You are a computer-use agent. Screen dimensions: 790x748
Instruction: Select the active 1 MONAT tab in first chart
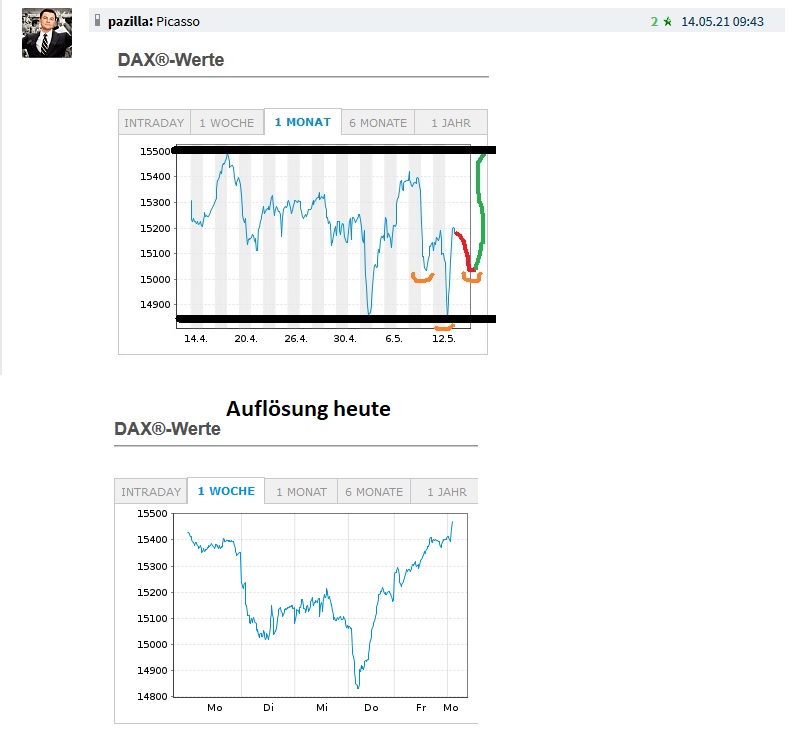tap(302, 122)
